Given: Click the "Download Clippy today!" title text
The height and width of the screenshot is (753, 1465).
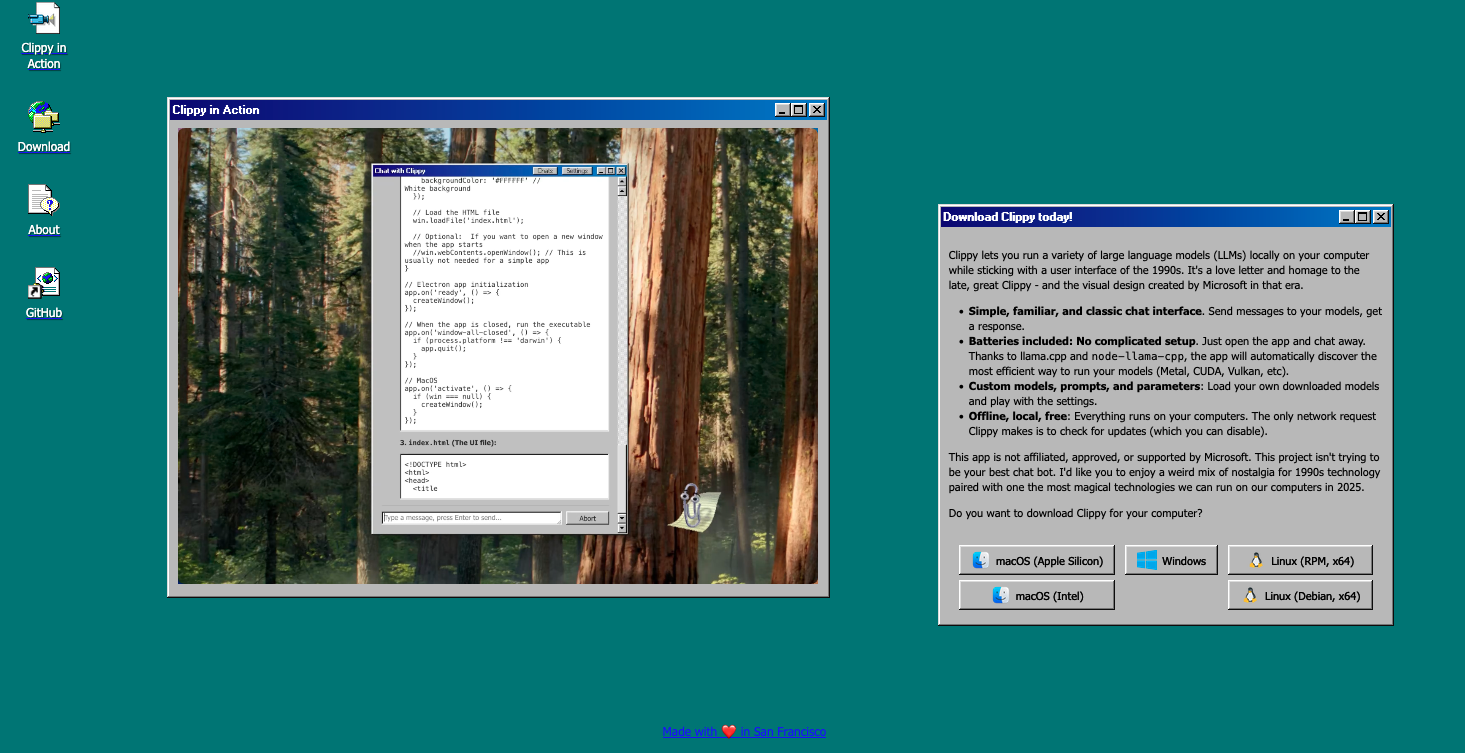Looking at the screenshot, I should point(1008,217).
